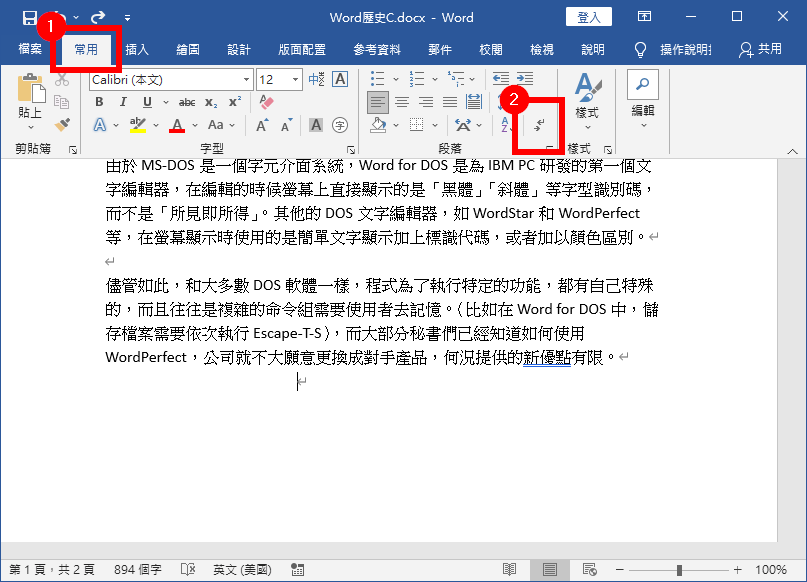Image resolution: width=807 pixels, height=582 pixels.
Task: Click the 共用 share button
Action: (x=761, y=49)
